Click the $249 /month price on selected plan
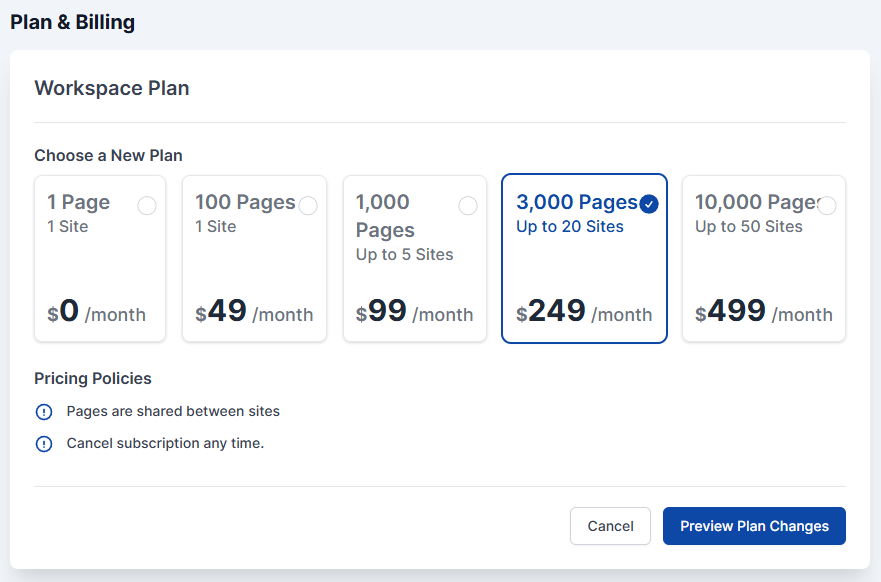 [584, 312]
